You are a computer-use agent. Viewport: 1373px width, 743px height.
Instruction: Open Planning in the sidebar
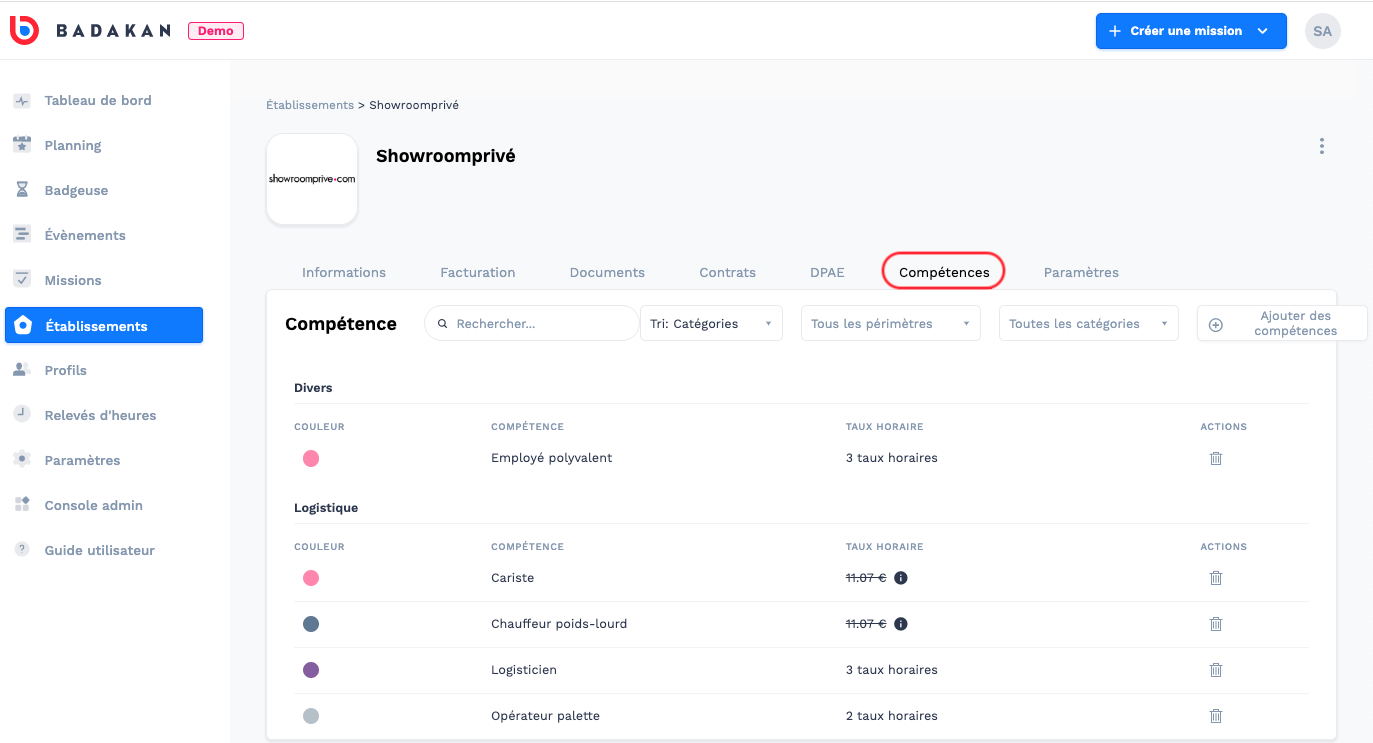click(73, 145)
